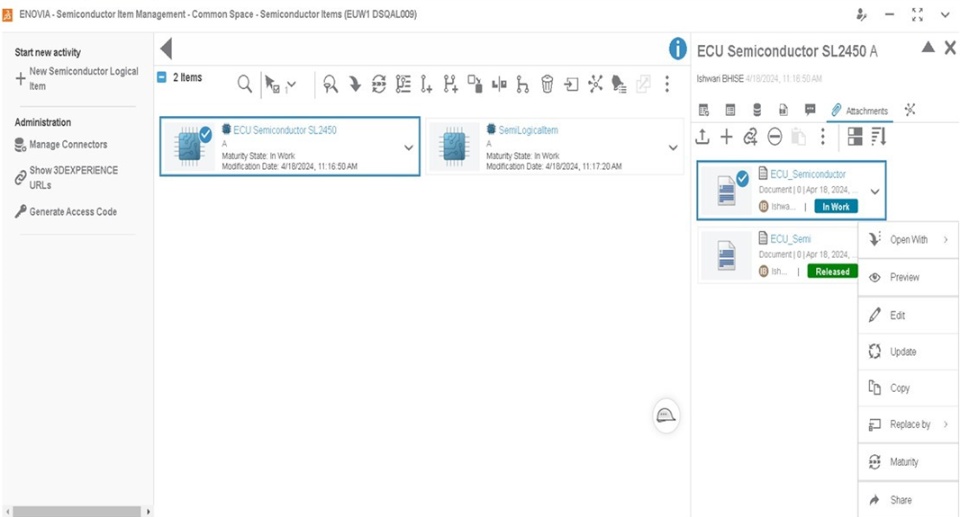Select Maturity in the context menu
Screen dimensions: 960x517
click(x=908, y=462)
